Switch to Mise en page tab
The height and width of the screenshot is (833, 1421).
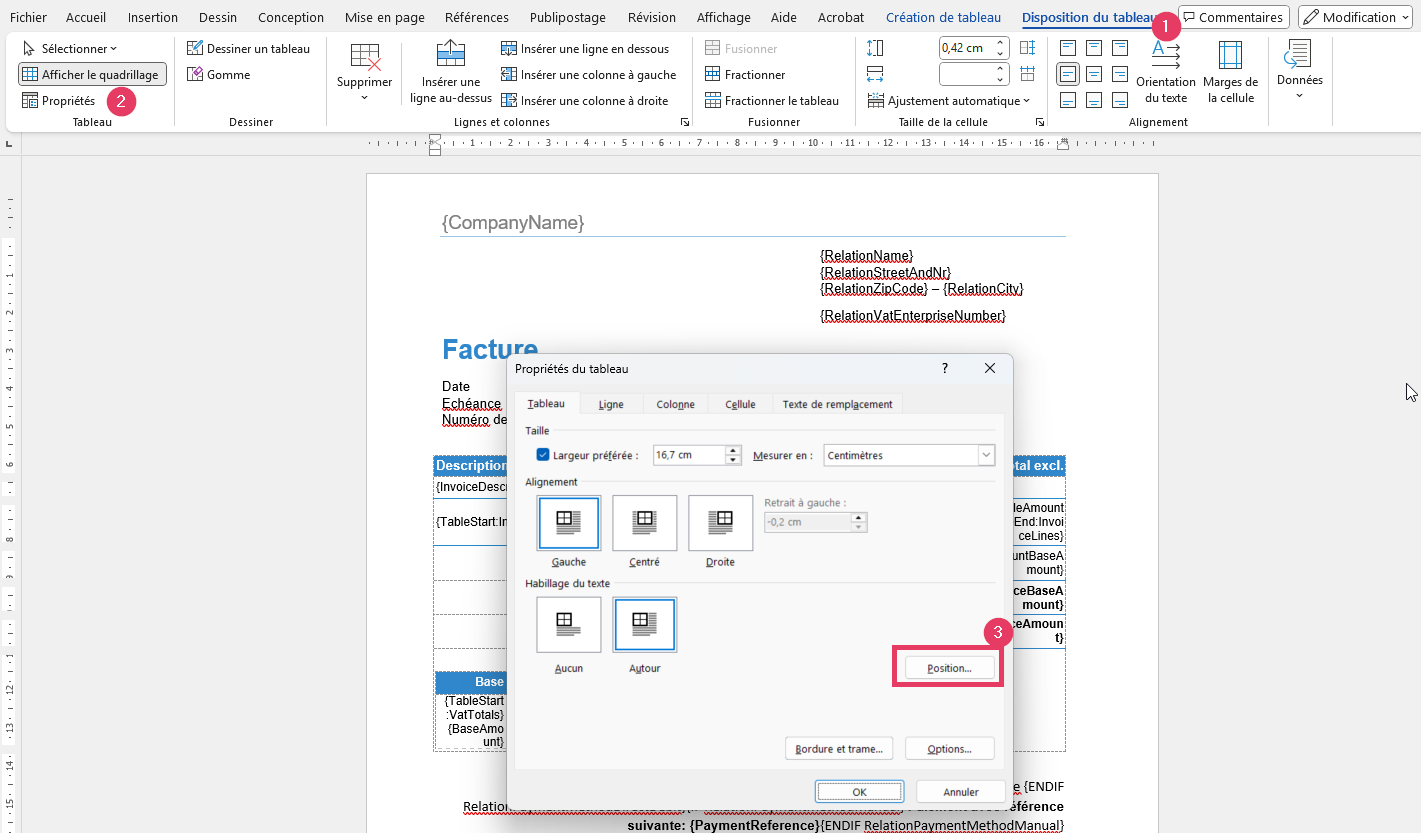click(384, 17)
